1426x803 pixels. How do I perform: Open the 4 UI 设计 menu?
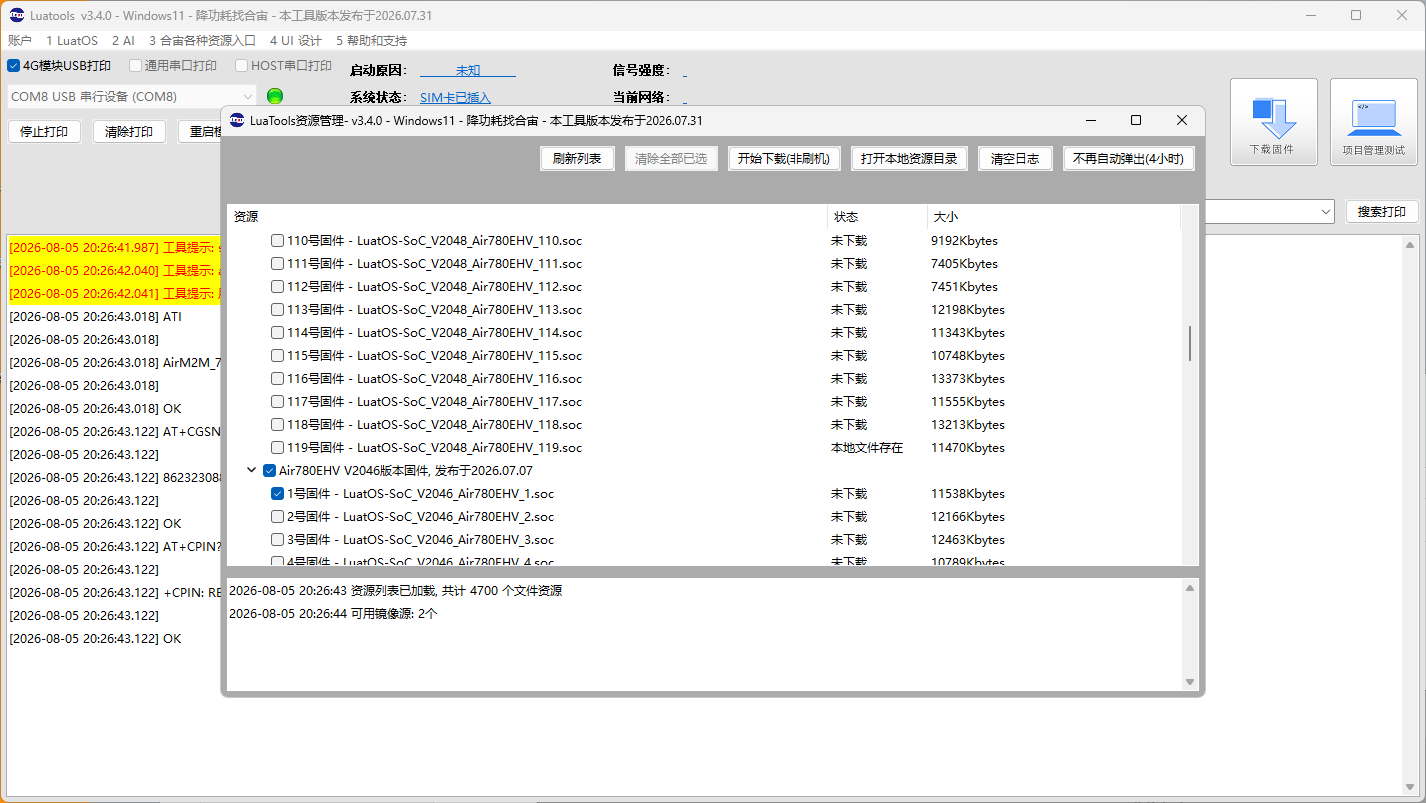coord(296,41)
